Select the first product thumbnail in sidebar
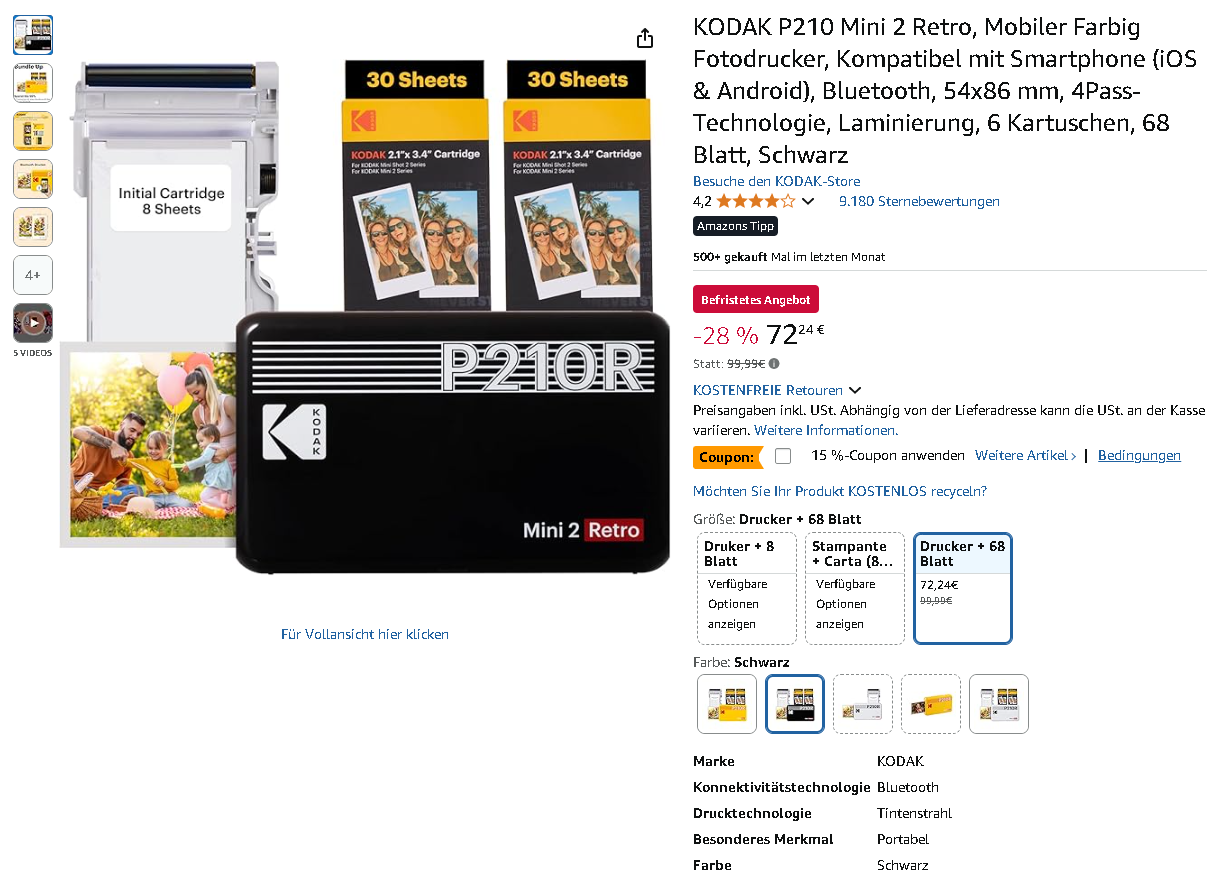 point(33,35)
